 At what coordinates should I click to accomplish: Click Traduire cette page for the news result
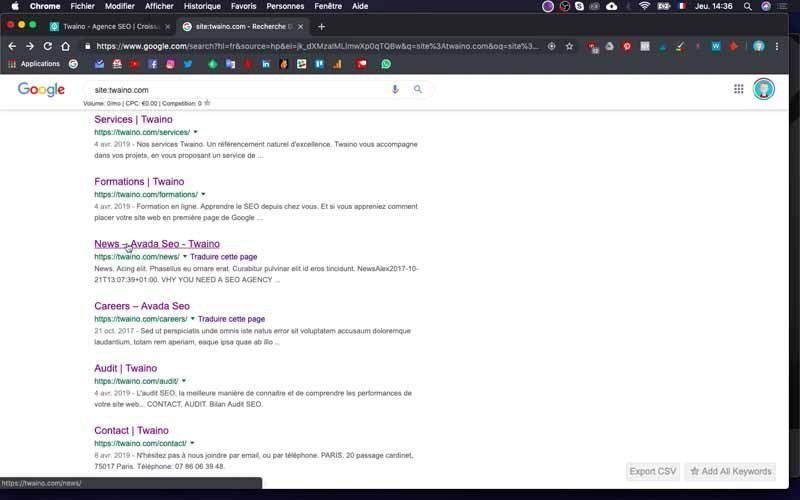click(x=223, y=257)
